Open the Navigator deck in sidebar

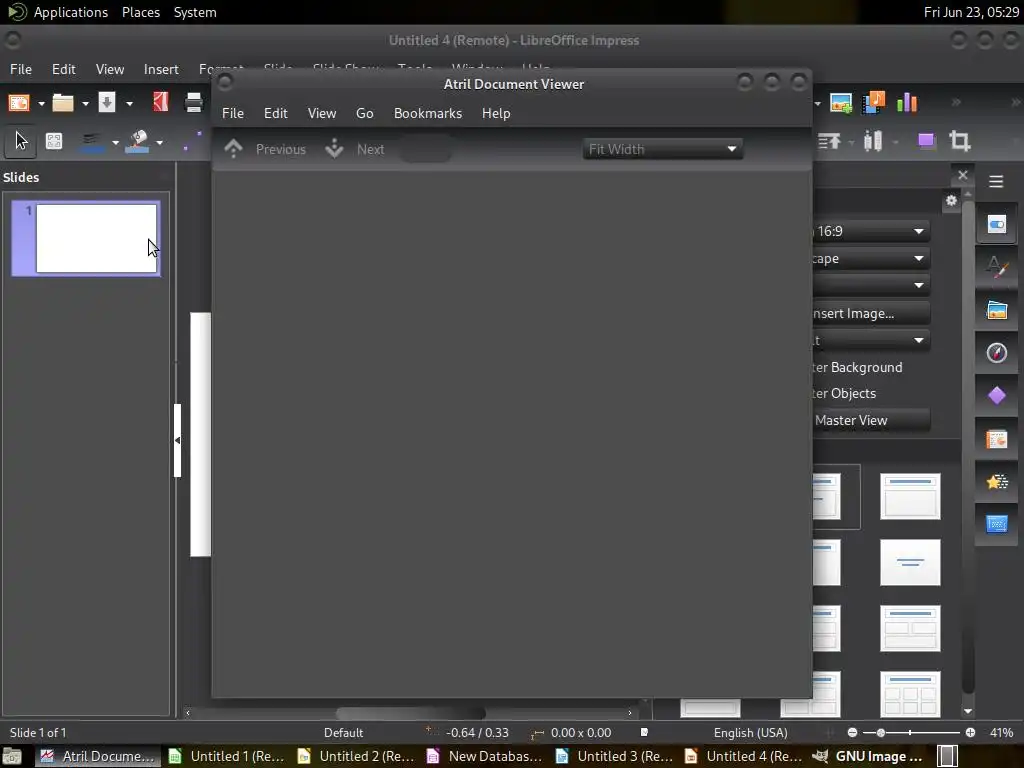click(x=997, y=353)
